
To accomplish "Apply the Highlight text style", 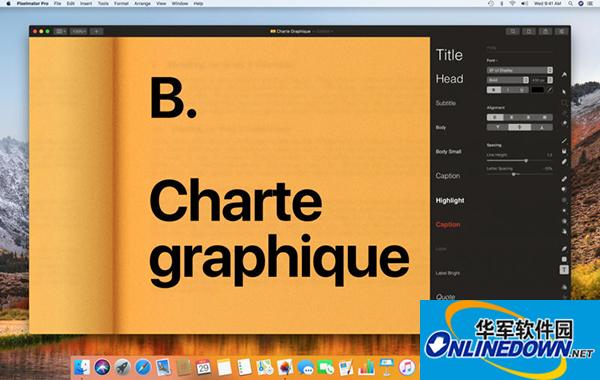I will coord(450,200).
